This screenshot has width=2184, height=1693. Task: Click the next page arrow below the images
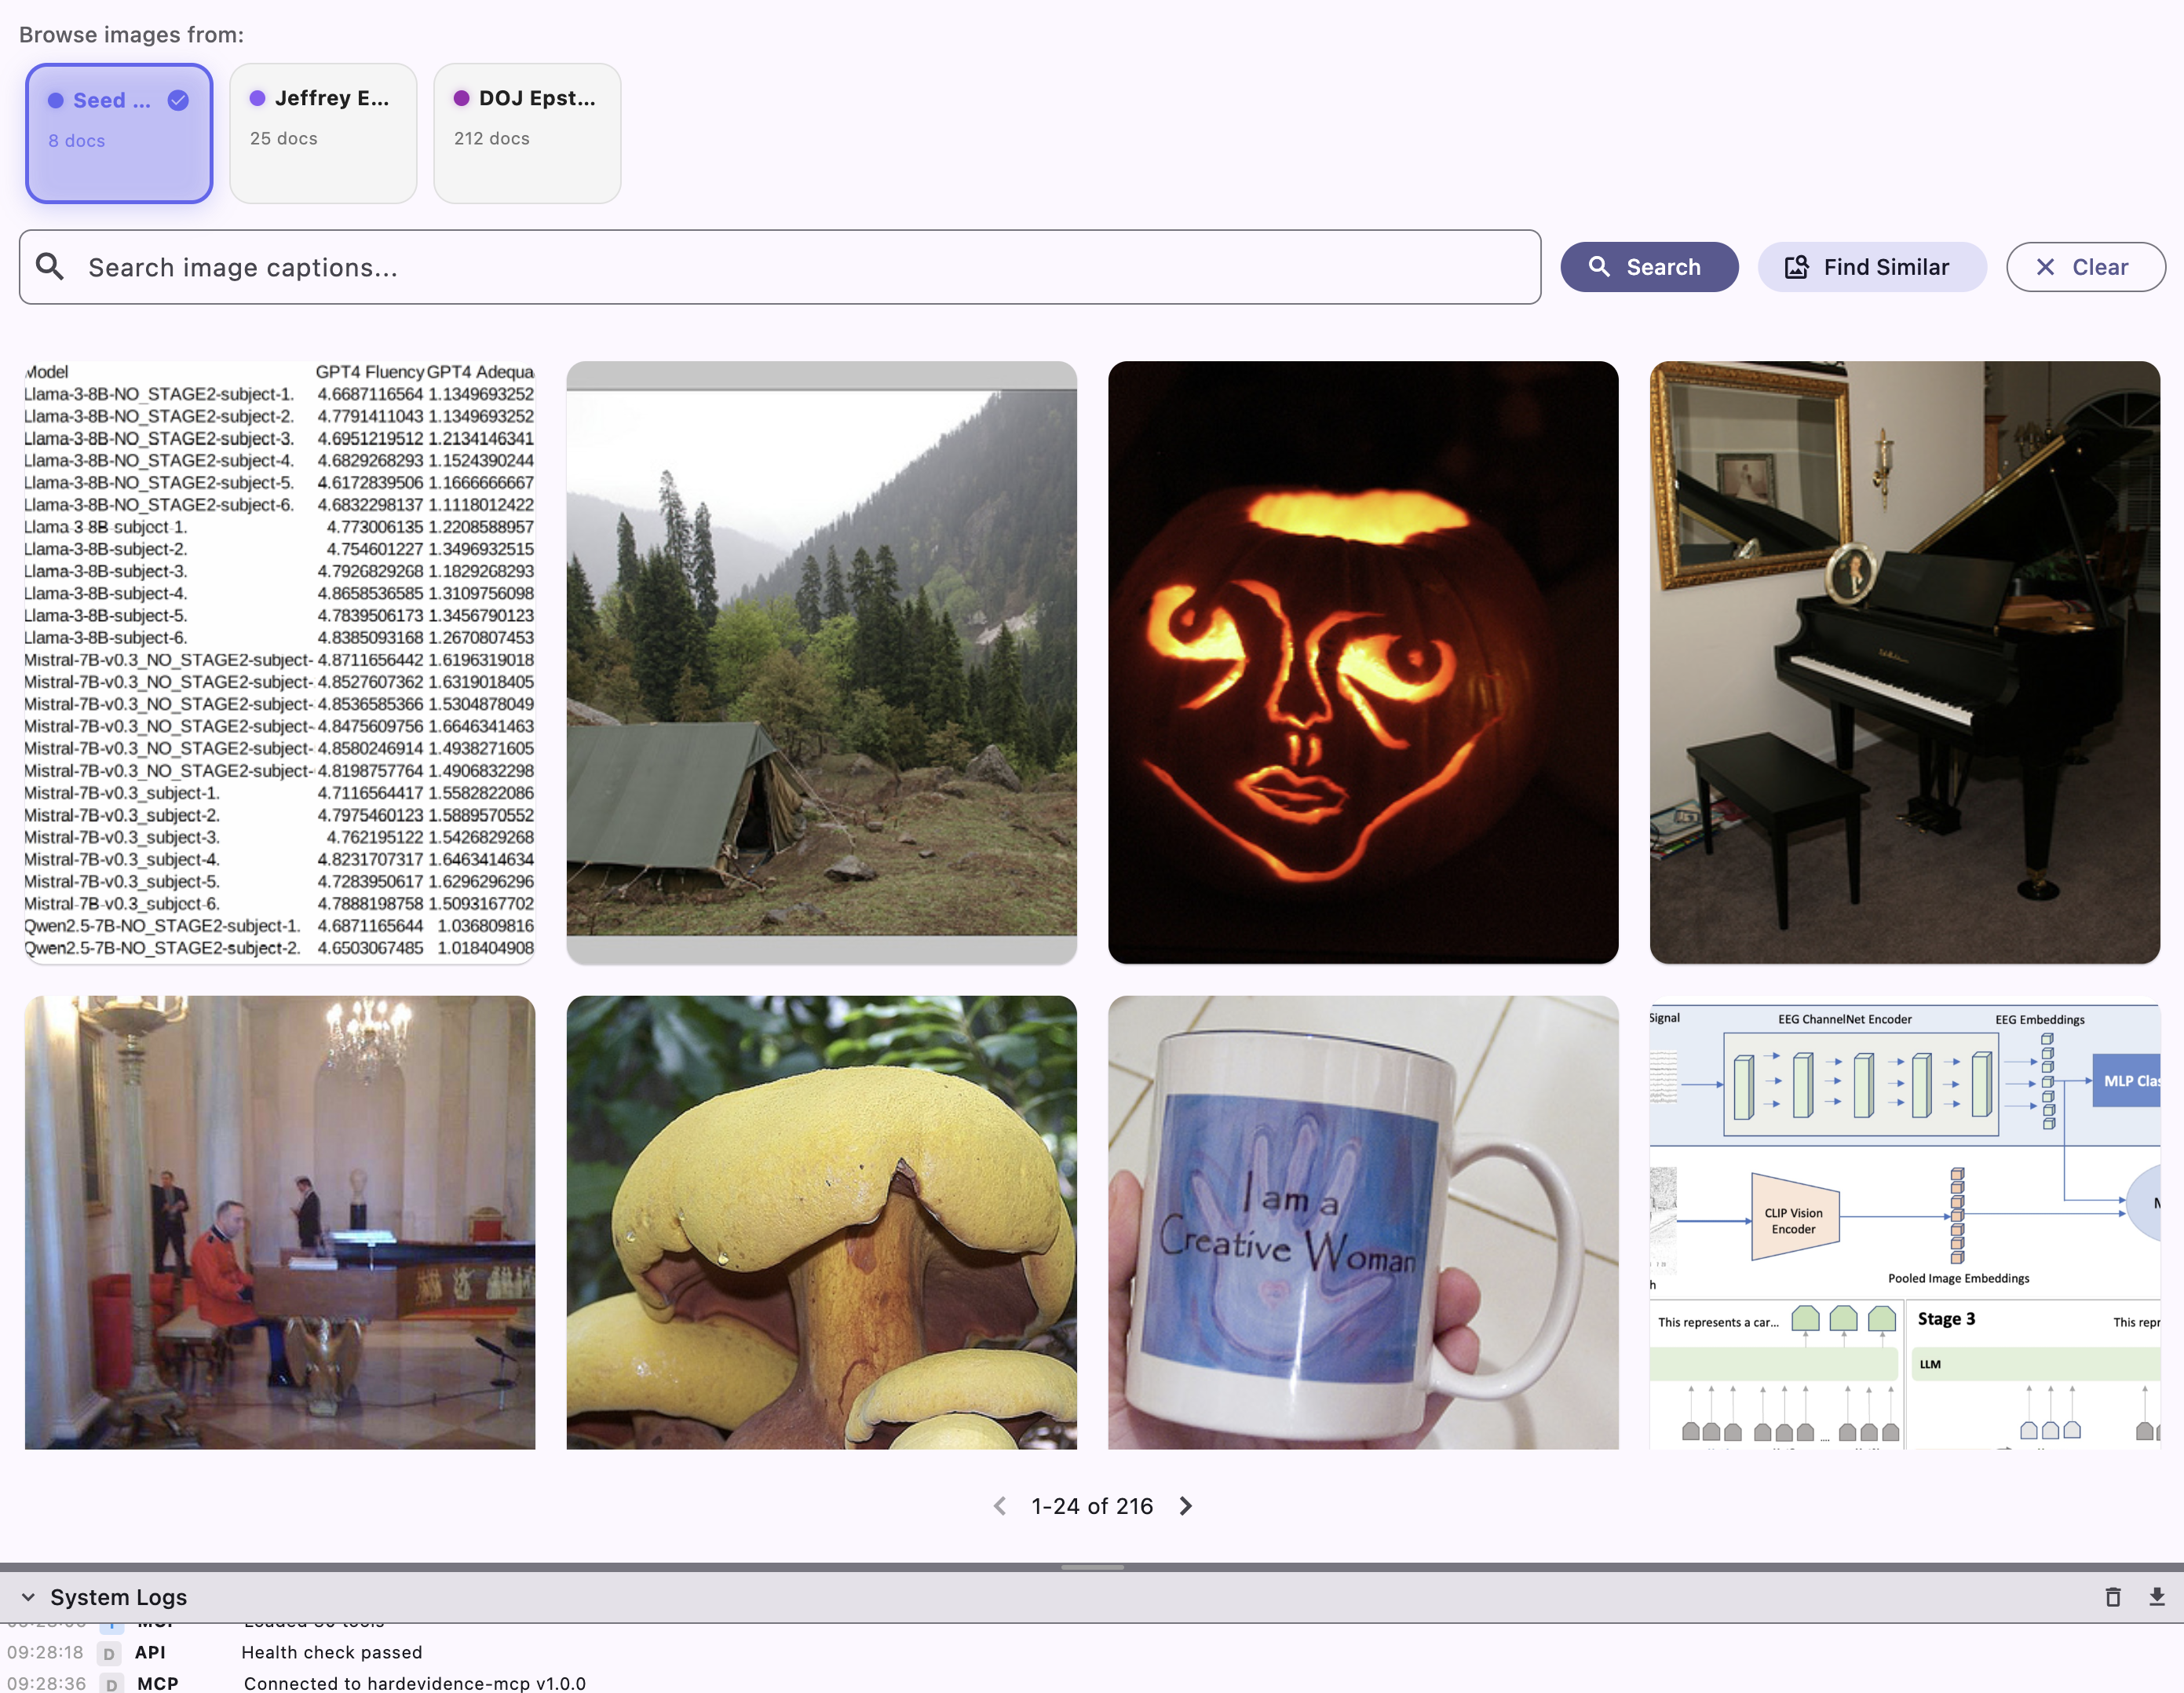1185,1506
